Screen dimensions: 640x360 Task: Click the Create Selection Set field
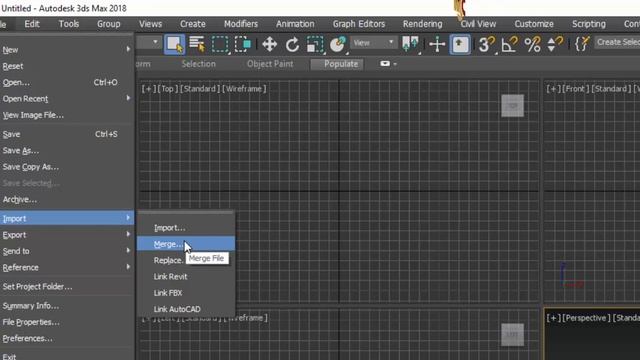(617, 42)
